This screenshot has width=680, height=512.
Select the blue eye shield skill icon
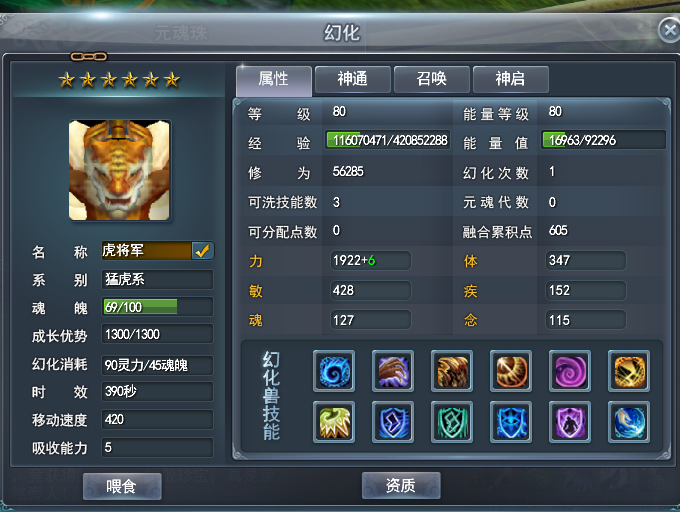[510, 422]
